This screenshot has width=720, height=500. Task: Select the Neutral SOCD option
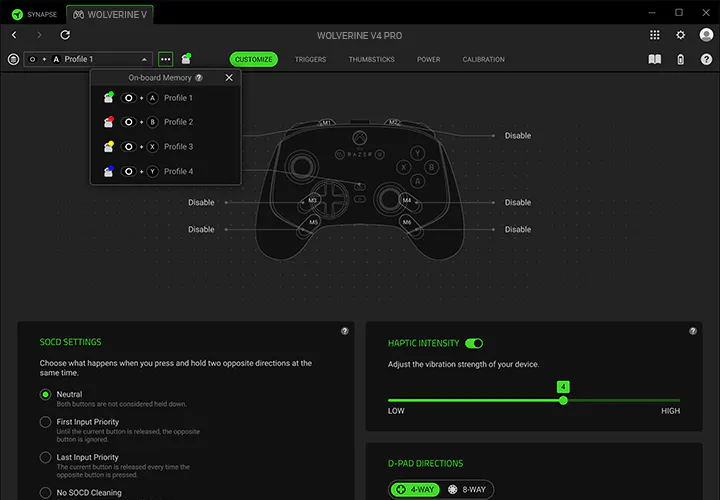[45, 394]
